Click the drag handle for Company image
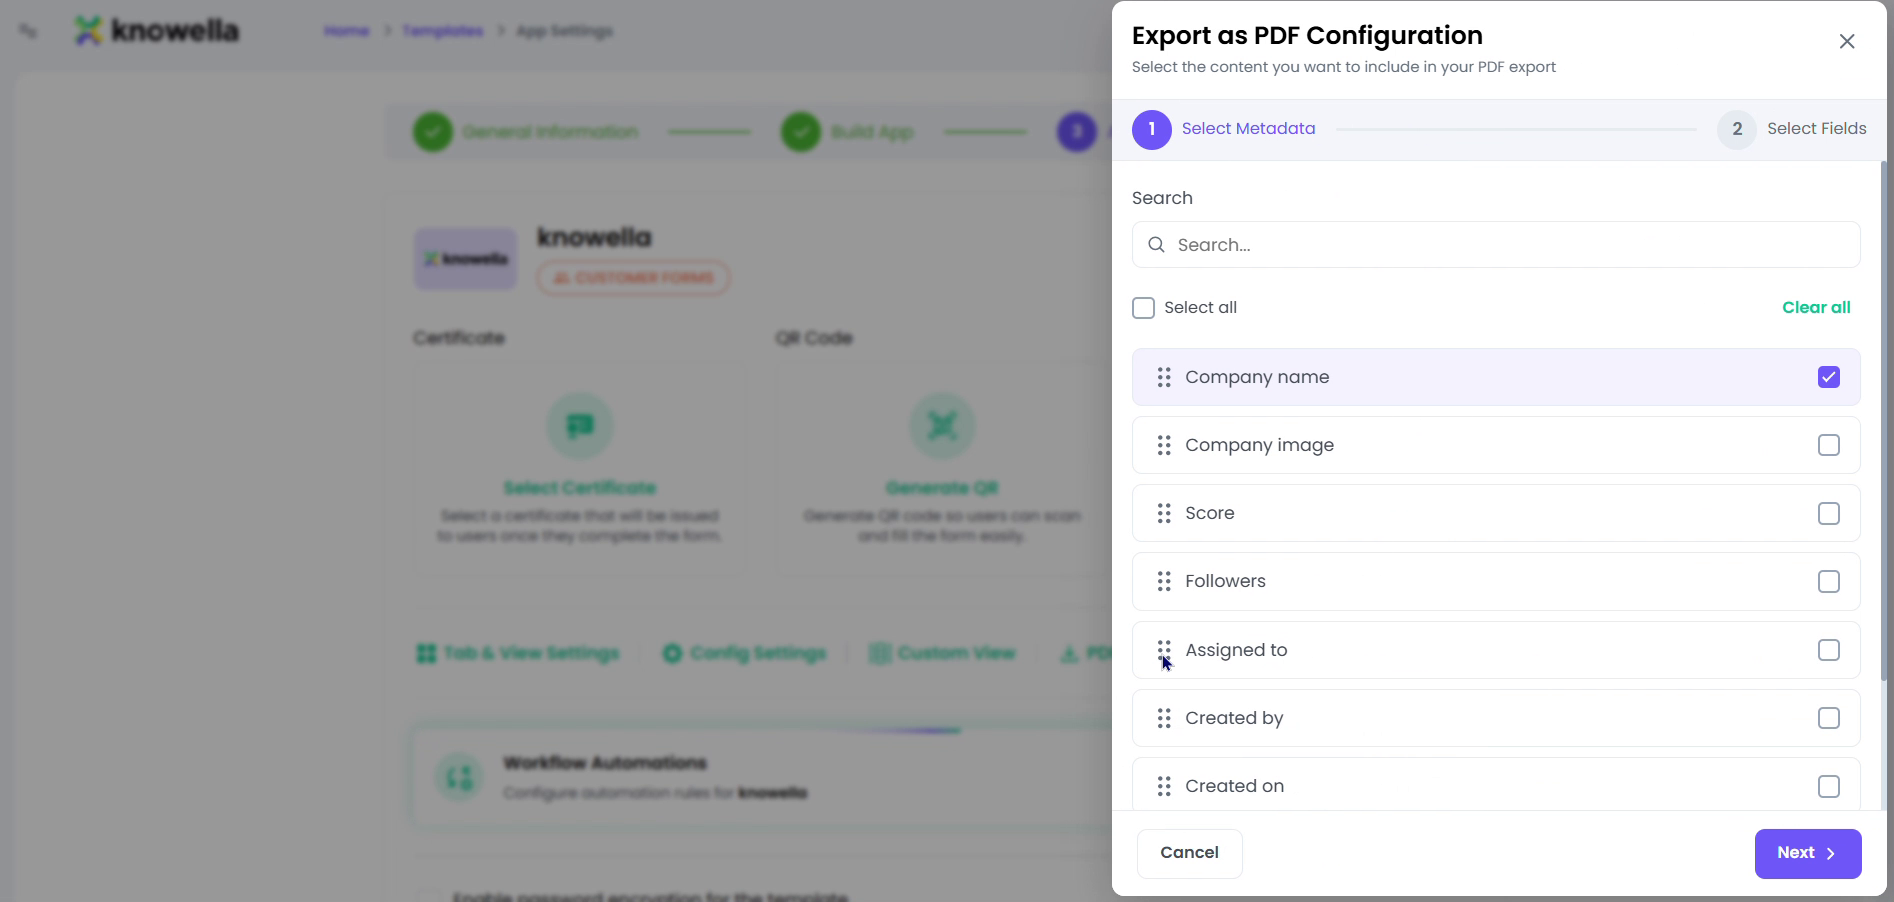 pos(1164,445)
